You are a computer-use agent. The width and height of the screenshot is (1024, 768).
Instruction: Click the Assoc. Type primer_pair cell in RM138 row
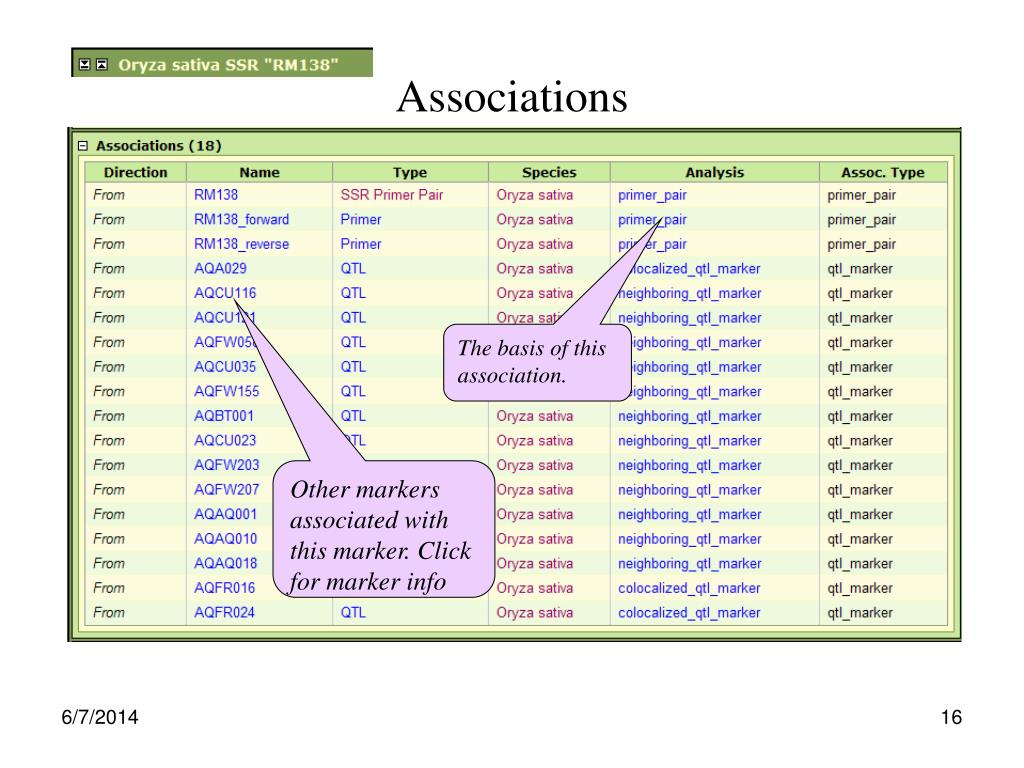(861, 195)
